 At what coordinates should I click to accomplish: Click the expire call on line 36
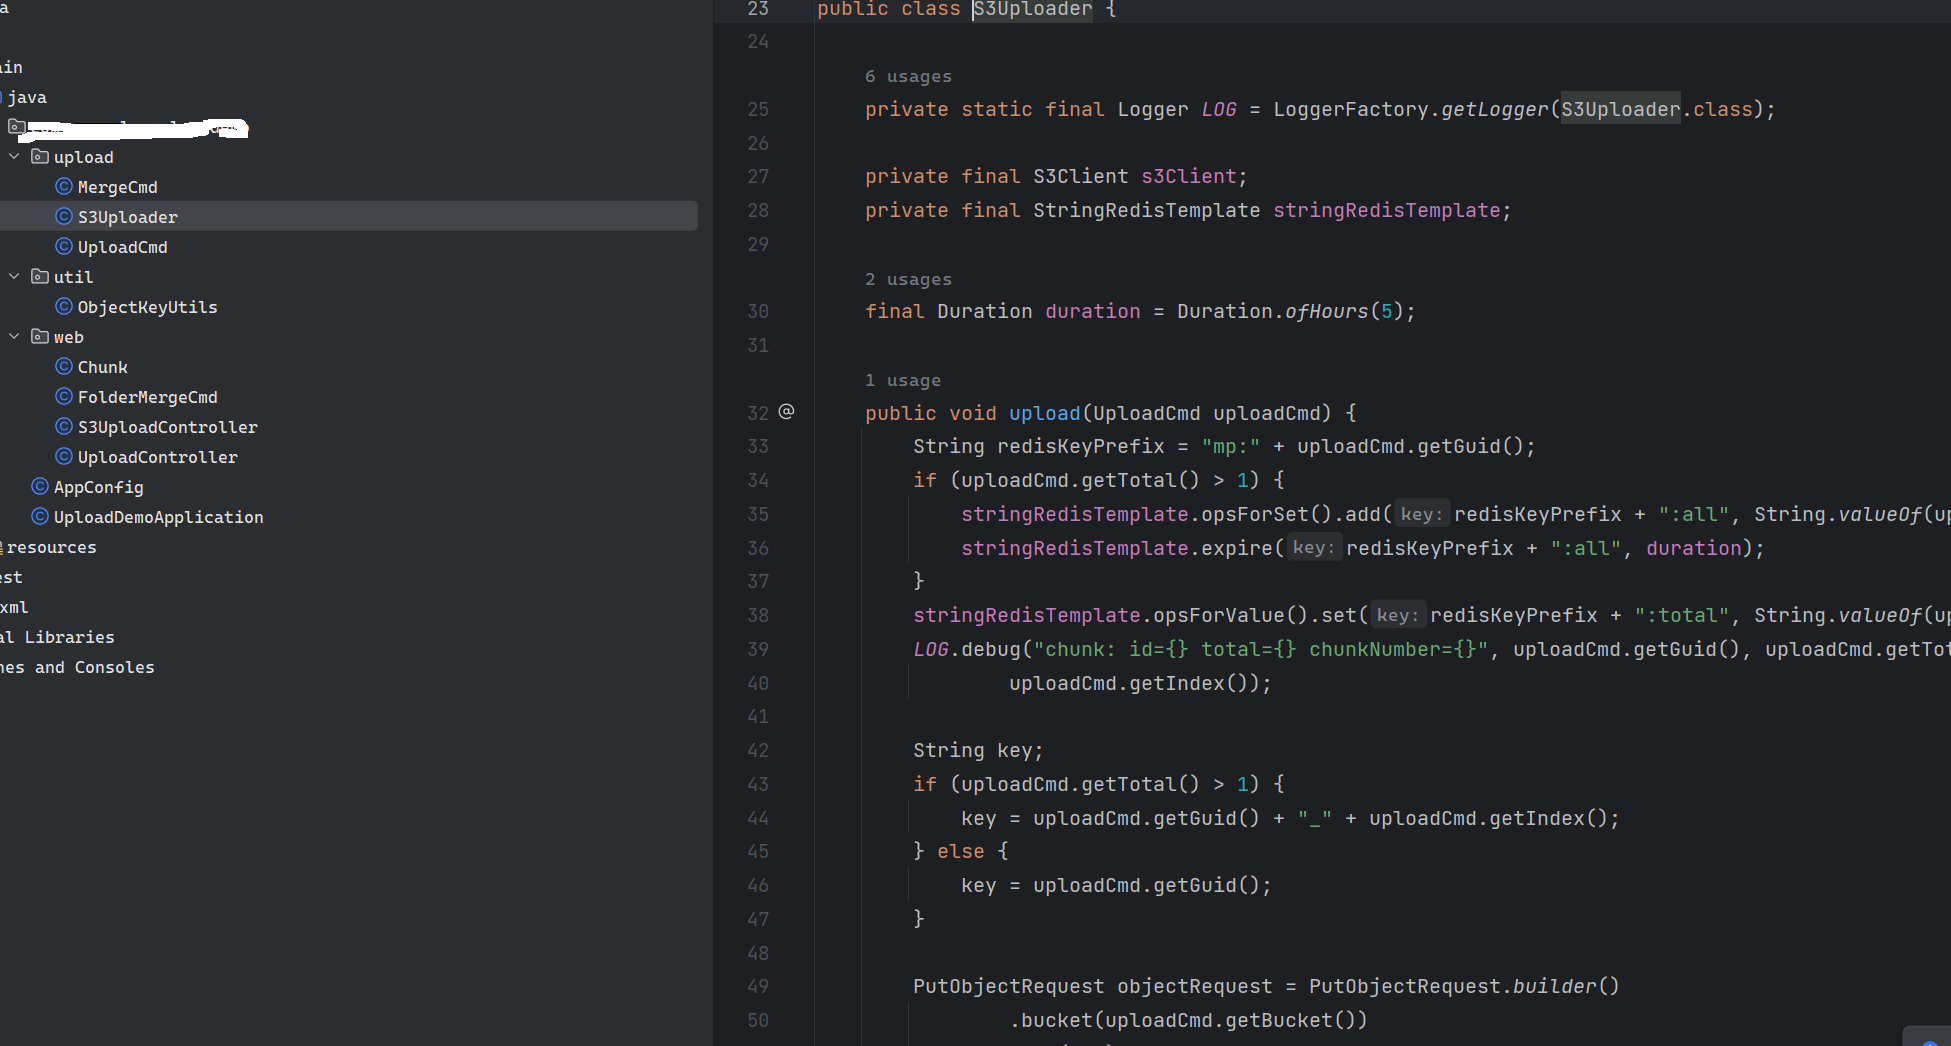(1237, 549)
